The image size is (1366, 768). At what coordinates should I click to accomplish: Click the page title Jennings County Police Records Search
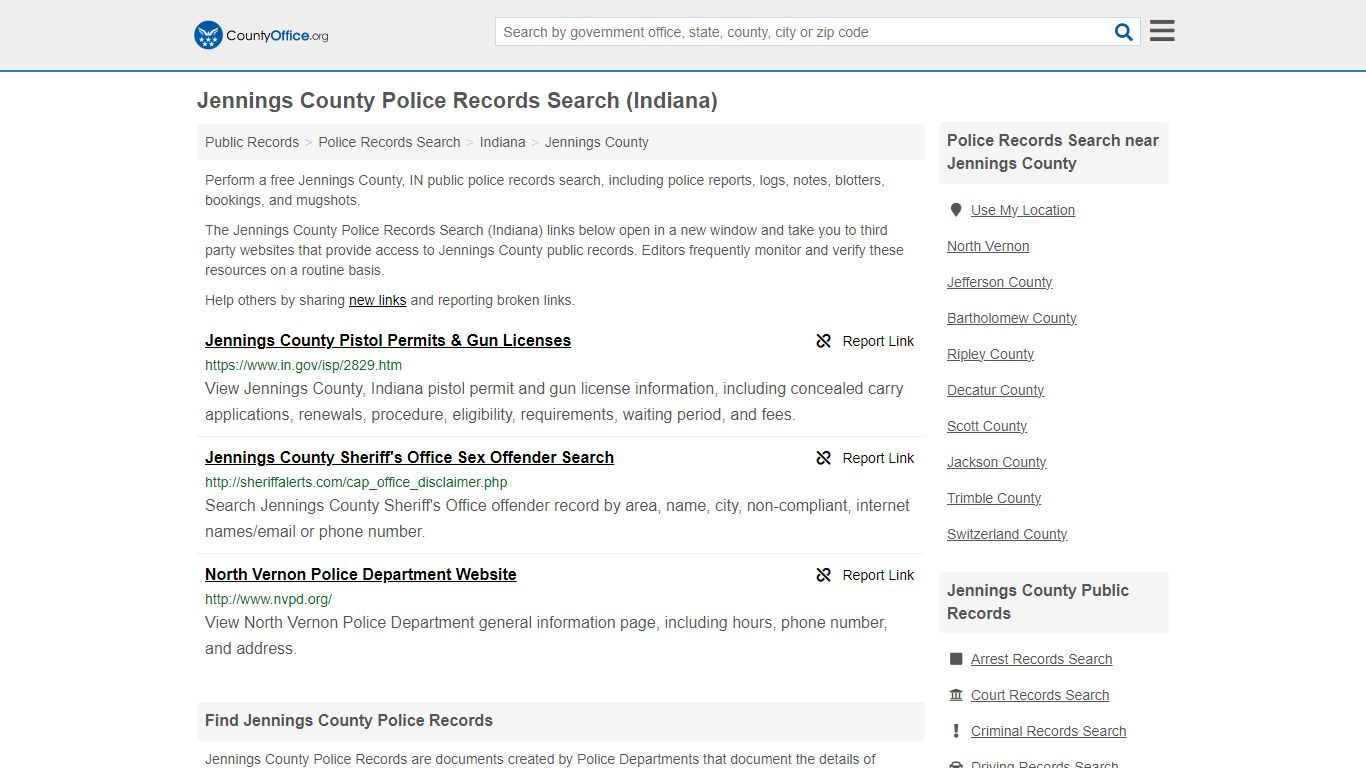point(457,101)
